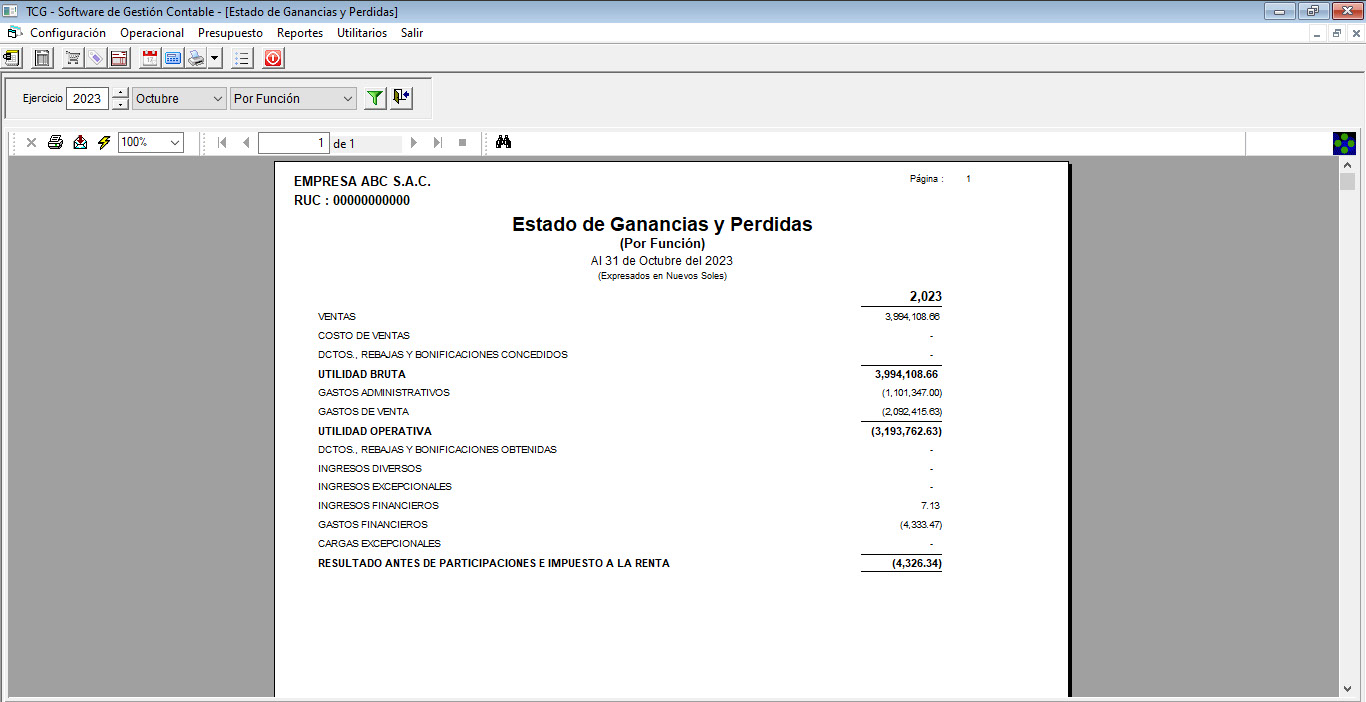The width and height of the screenshot is (1366, 702).
Task: Click the export report envelope icon
Action: point(80,143)
